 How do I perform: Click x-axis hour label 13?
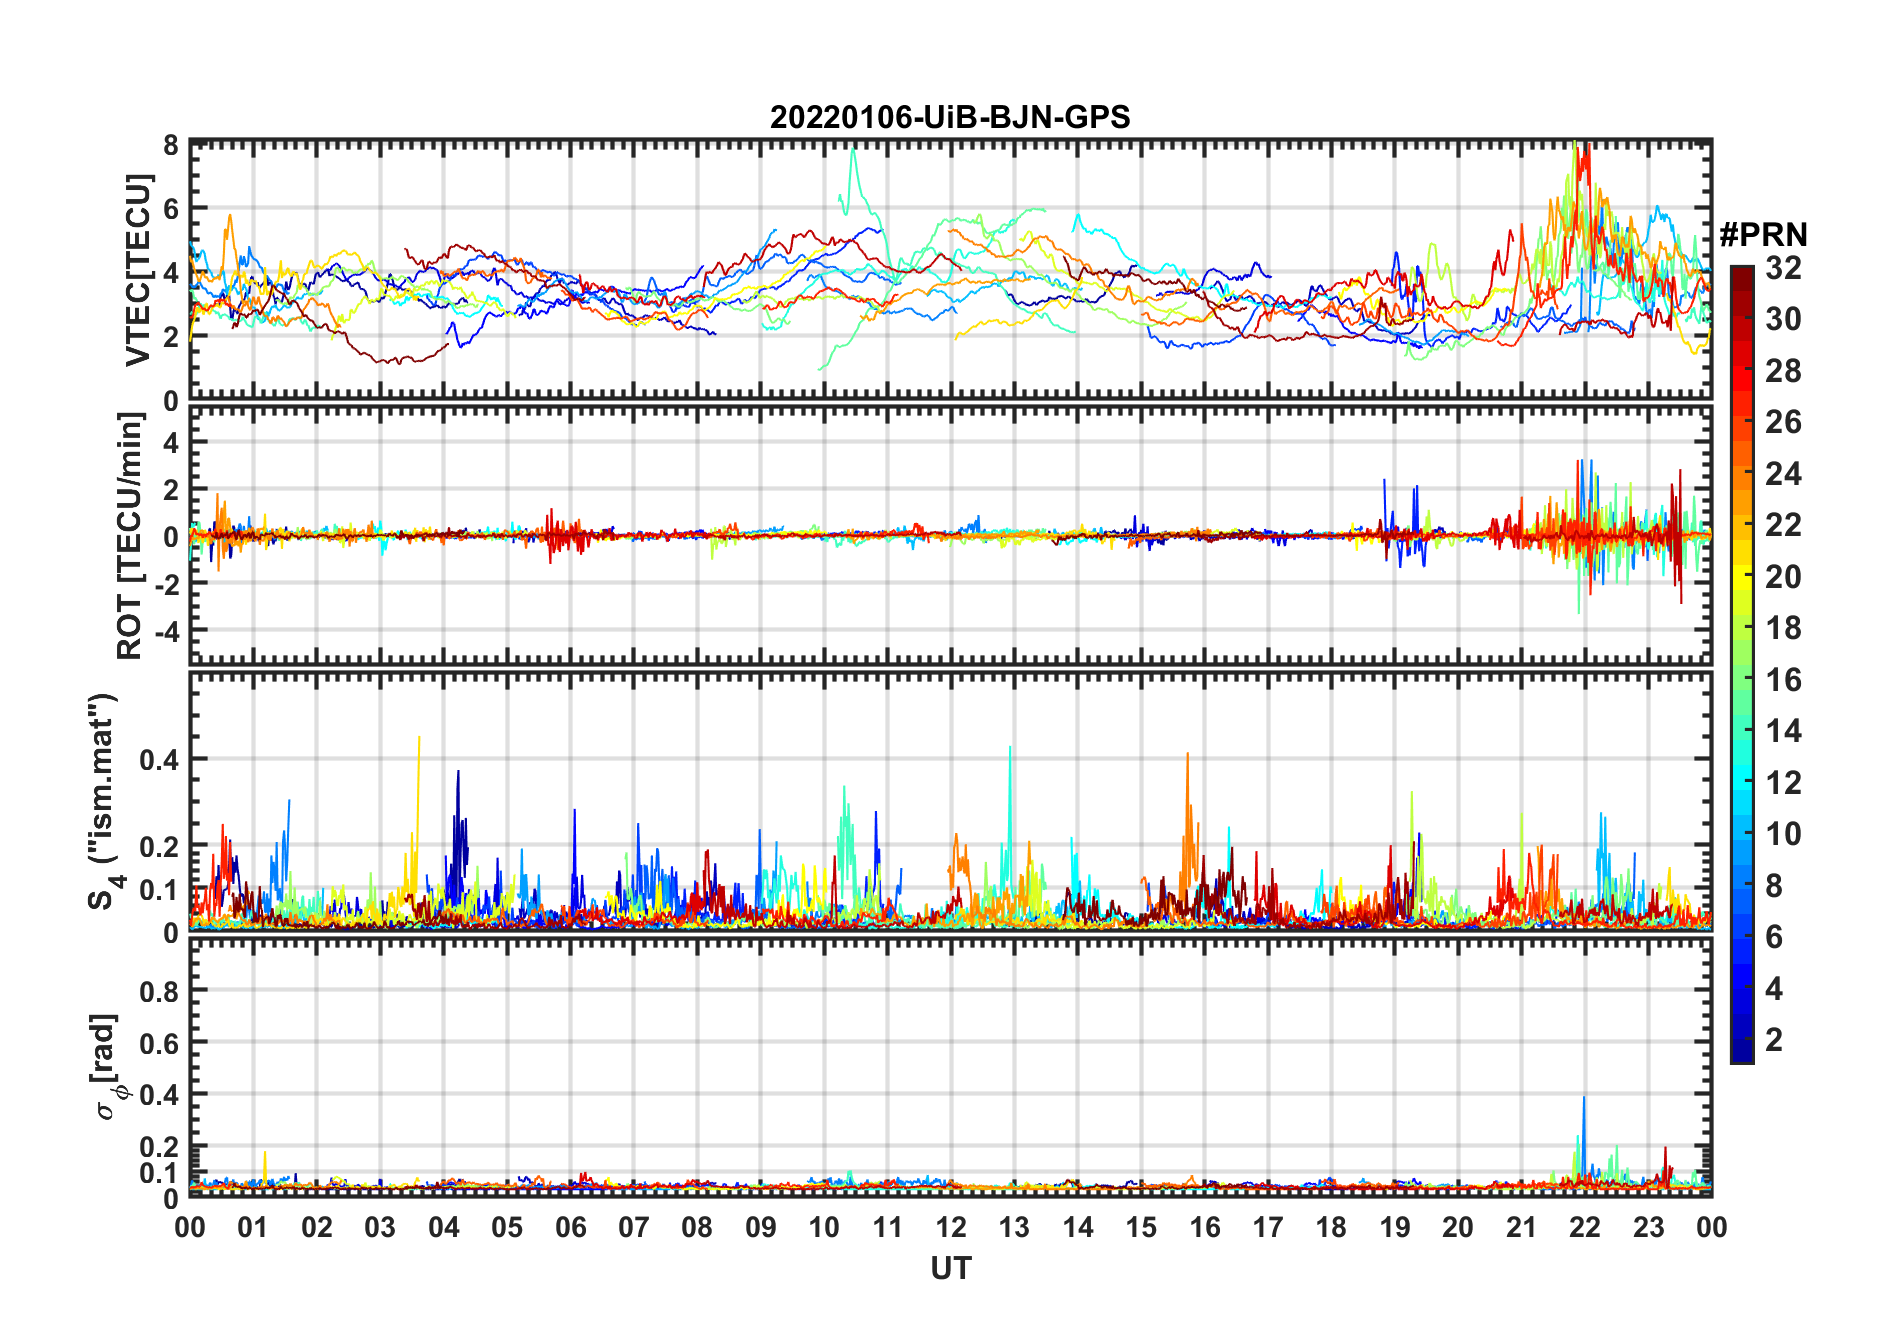click(1014, 1227)
